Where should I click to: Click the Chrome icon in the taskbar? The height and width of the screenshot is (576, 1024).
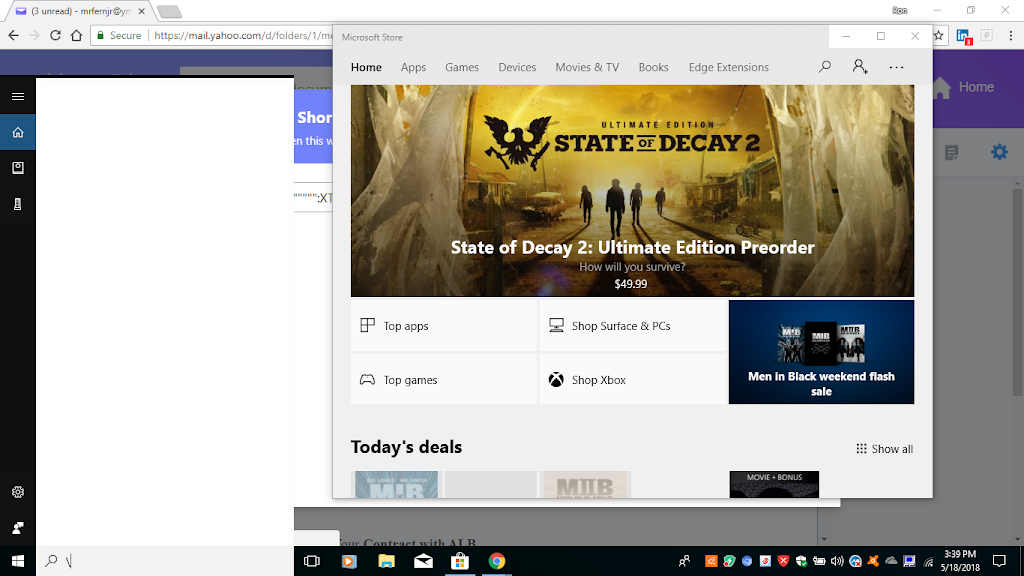(x=497, y=561)
